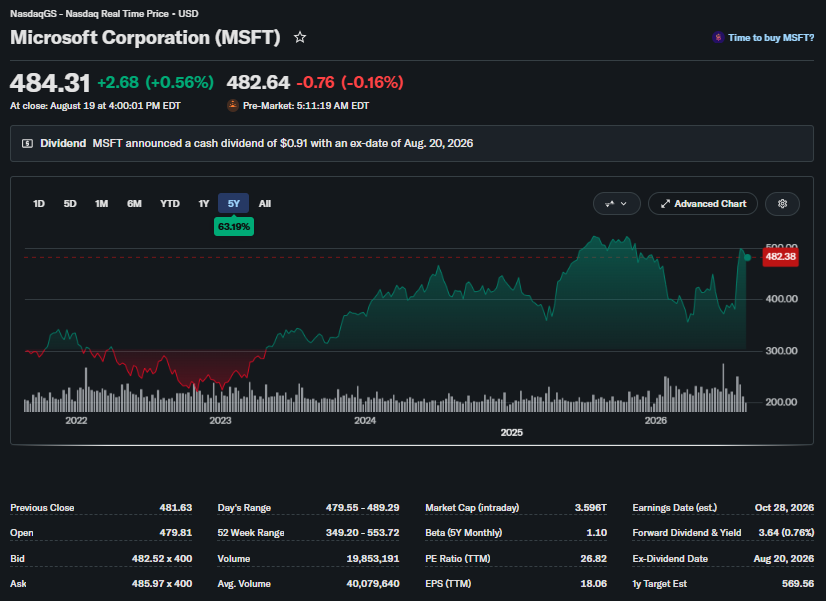Click the 2024 axis label
This screenshot has height=601, width=826.
click(x=365, y=420)
